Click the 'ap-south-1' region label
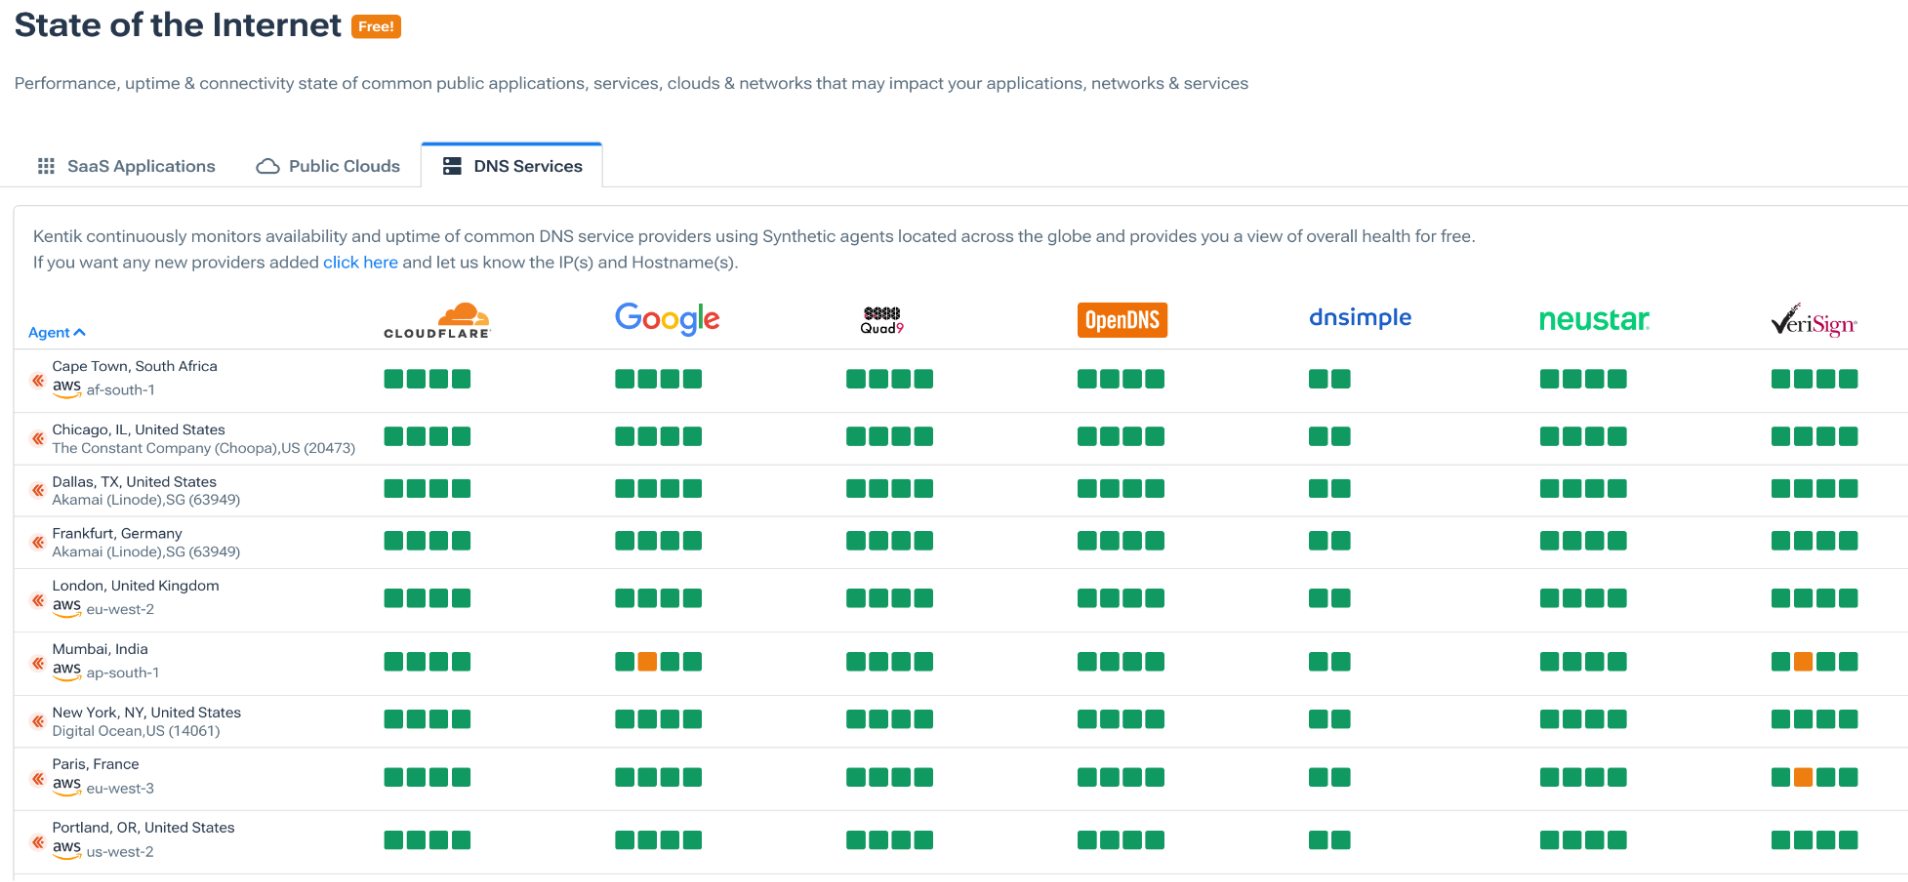The image size is (1908, 882). coord(123,673)
